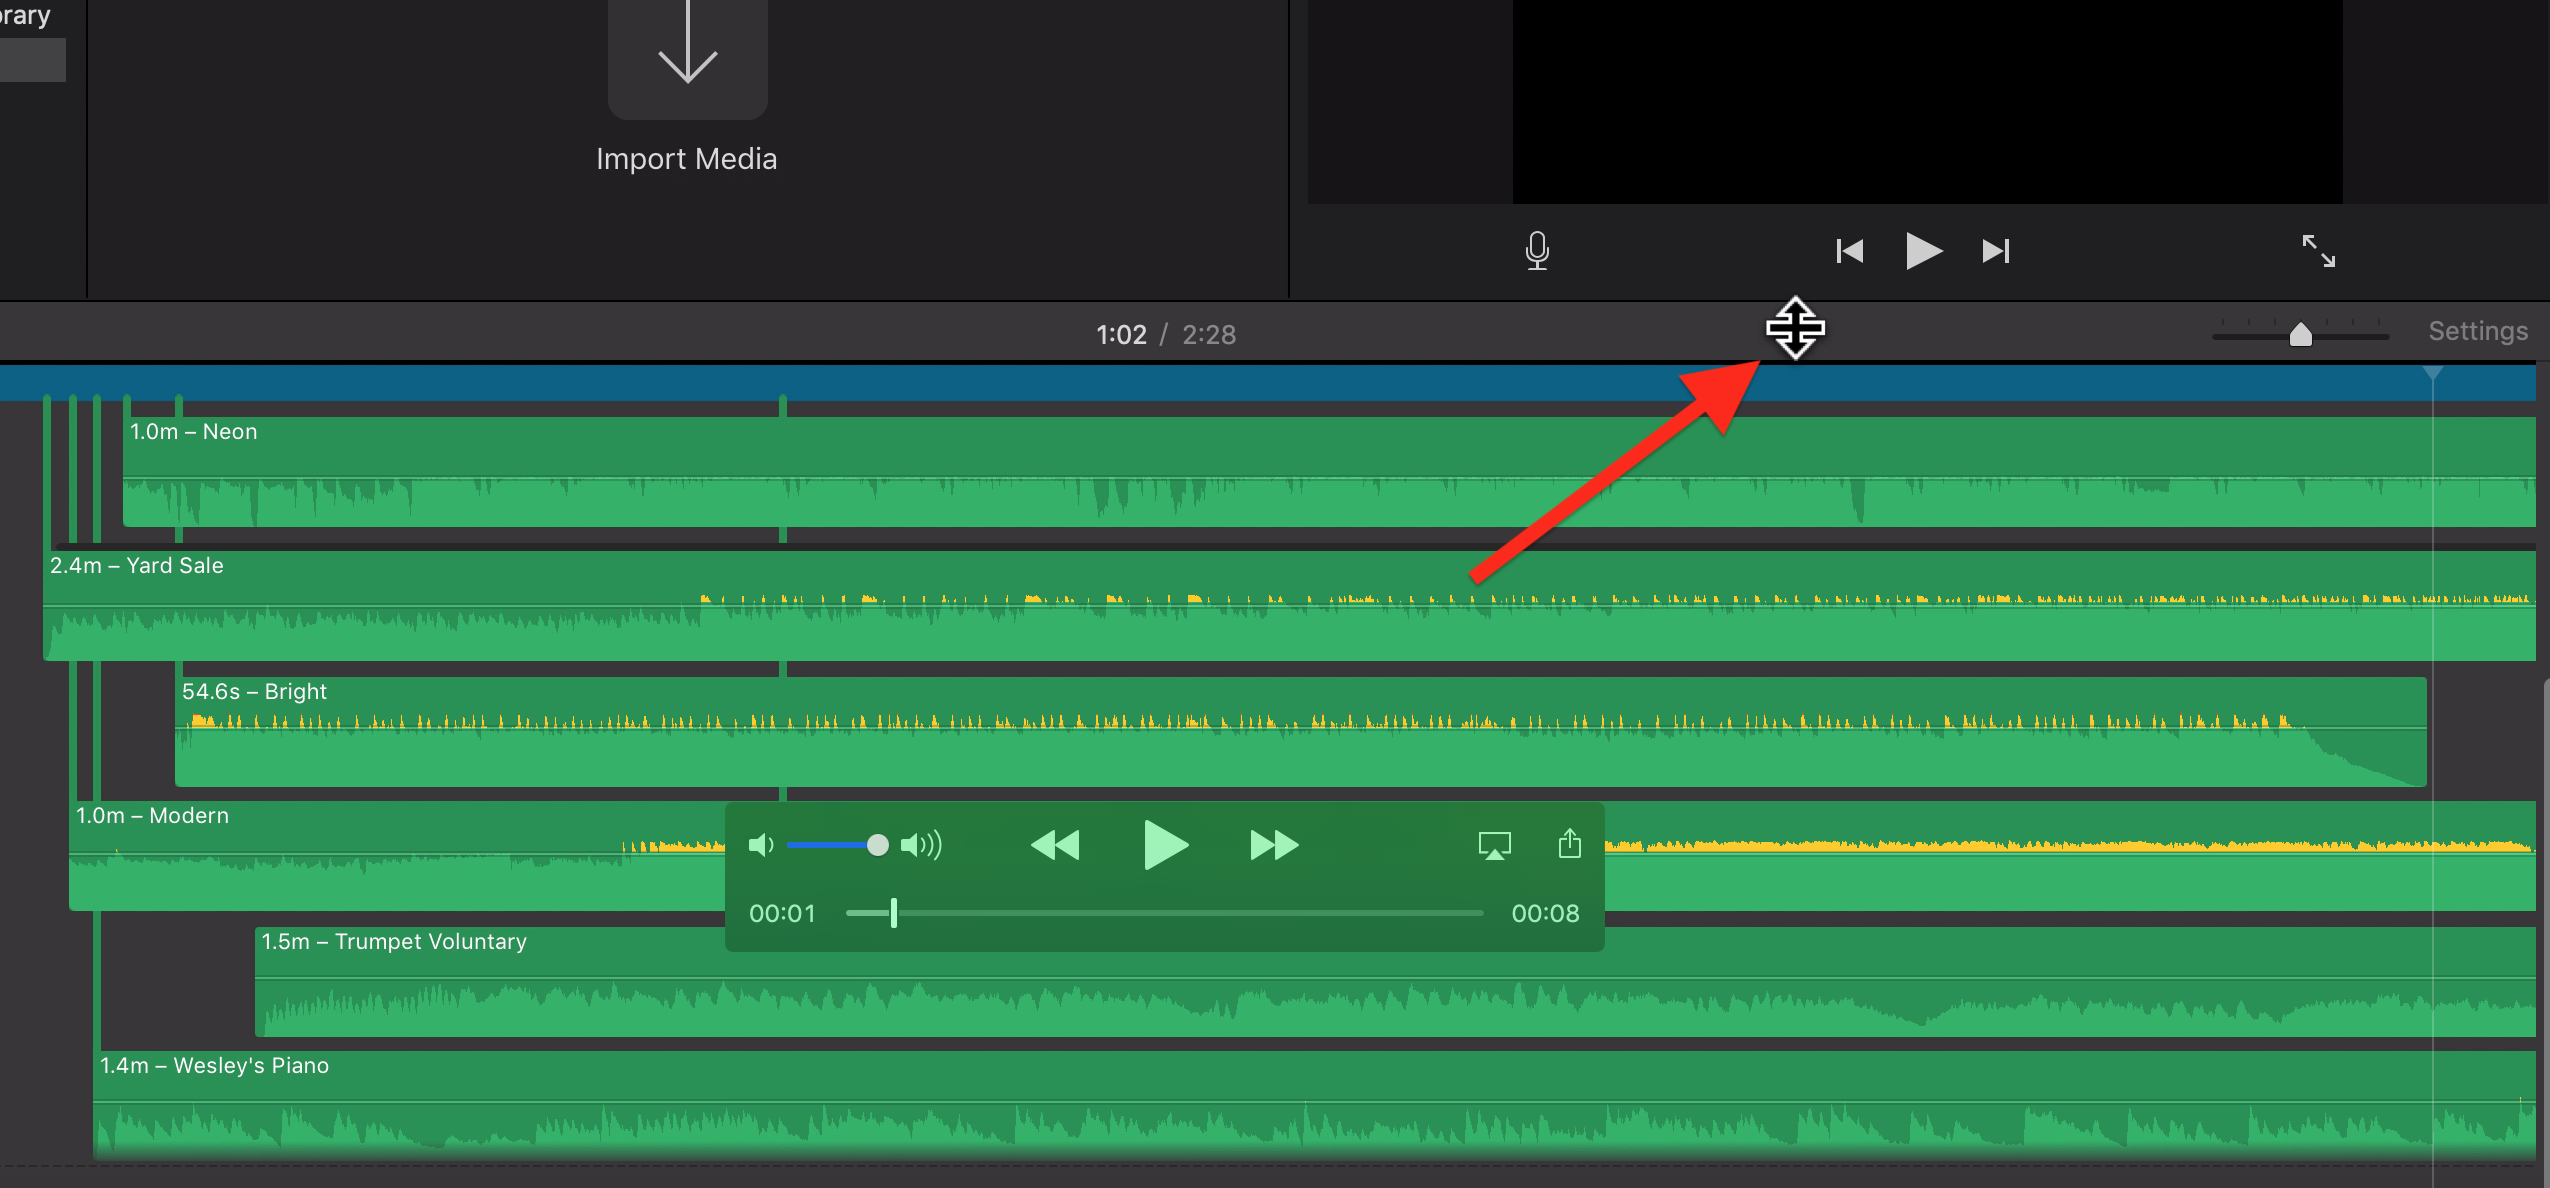Click rewind in the floating audio player
Image resolution: width=2550 pixels, height=1188 pixels.
pyautogui.click(x=1055, y=845)
